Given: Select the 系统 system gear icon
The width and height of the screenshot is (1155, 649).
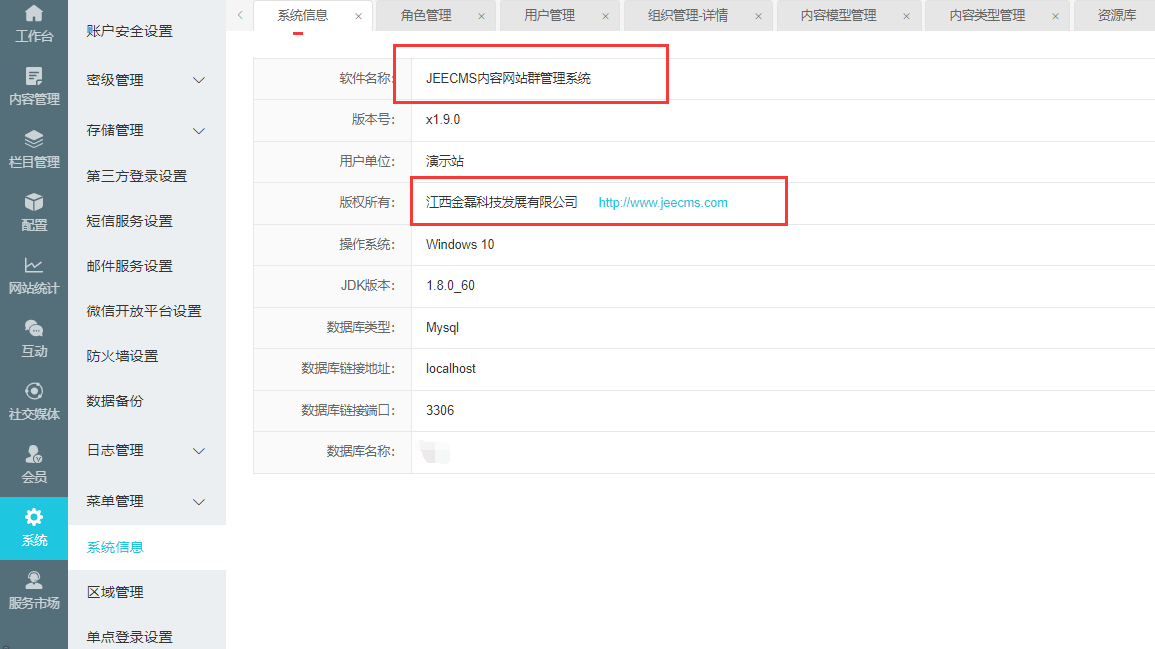Looking at the screenshot, I should (x=34, y=527).
